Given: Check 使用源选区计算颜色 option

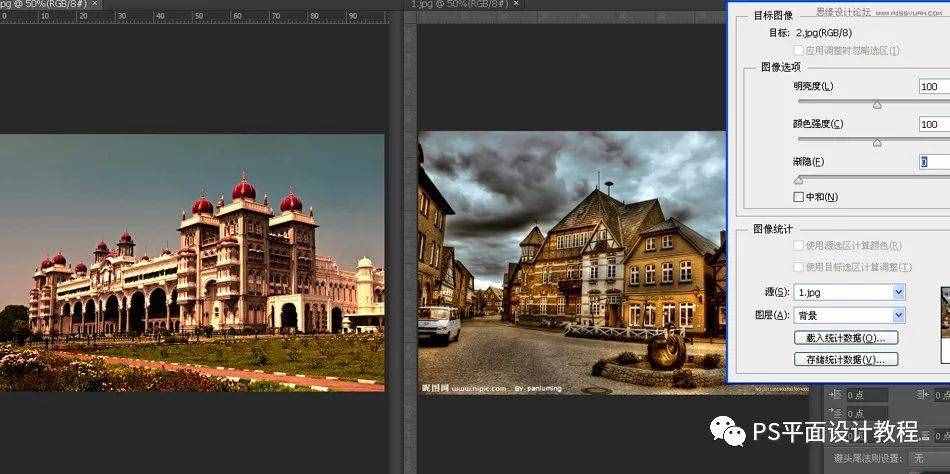Looking at the screenshot, I should [799, 245].
